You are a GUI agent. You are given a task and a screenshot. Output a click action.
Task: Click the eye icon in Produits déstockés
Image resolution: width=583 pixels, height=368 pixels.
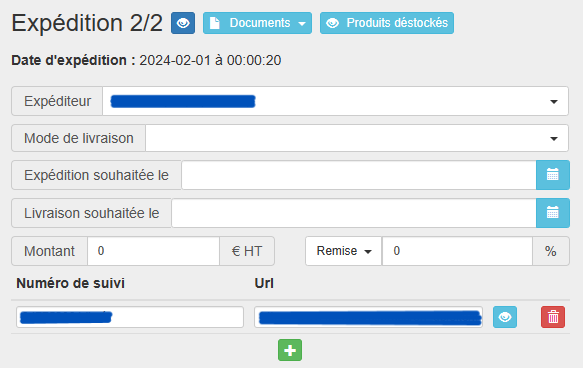click(332, 23)
